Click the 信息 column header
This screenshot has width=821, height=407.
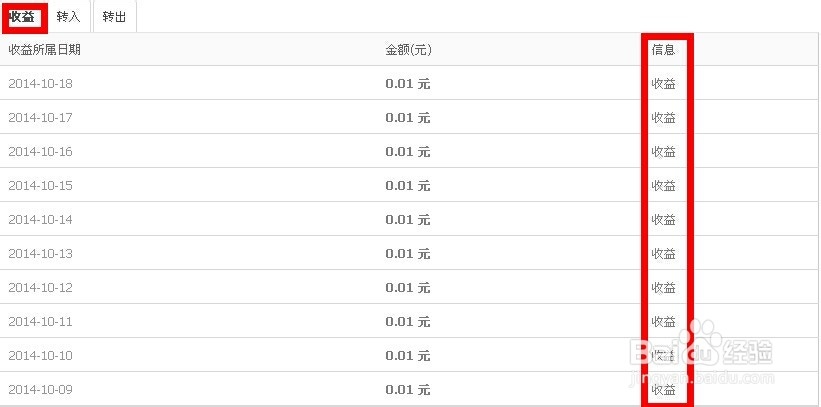coord(663,50)
